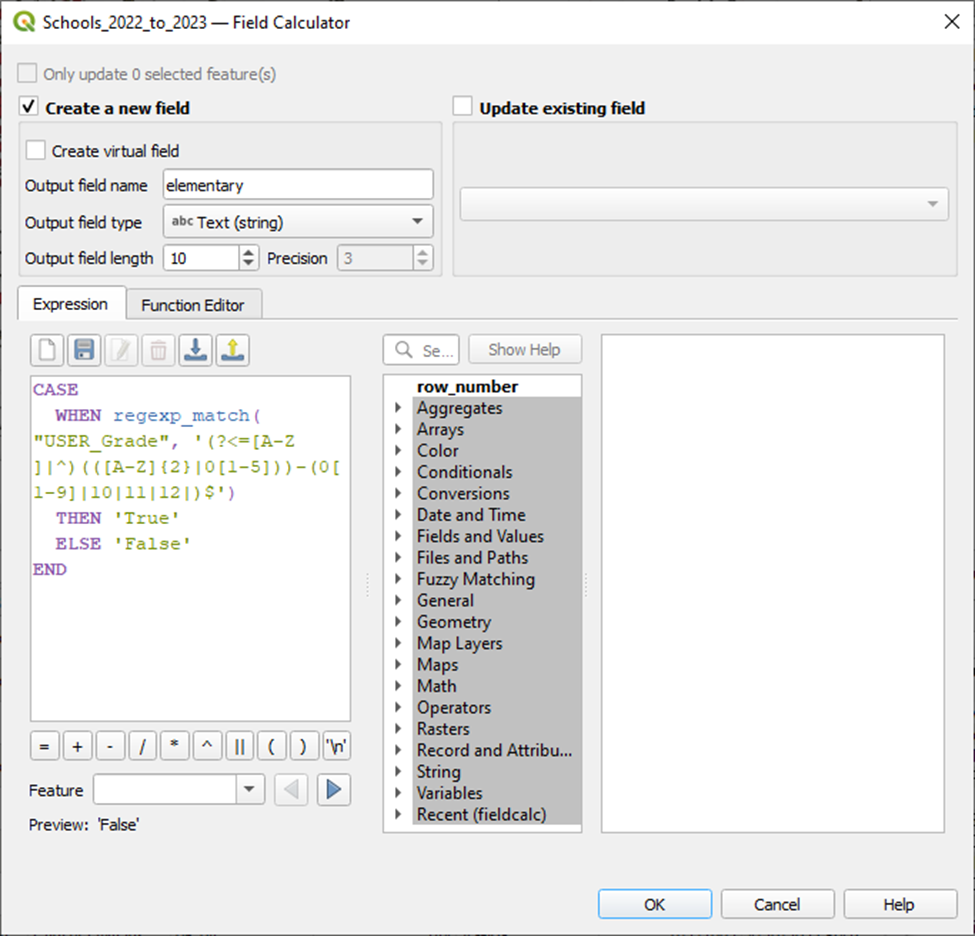Viewport: 975px width, 936px height.
Task: Open the Feature selection combo box
Action: (x=178, y=790)
